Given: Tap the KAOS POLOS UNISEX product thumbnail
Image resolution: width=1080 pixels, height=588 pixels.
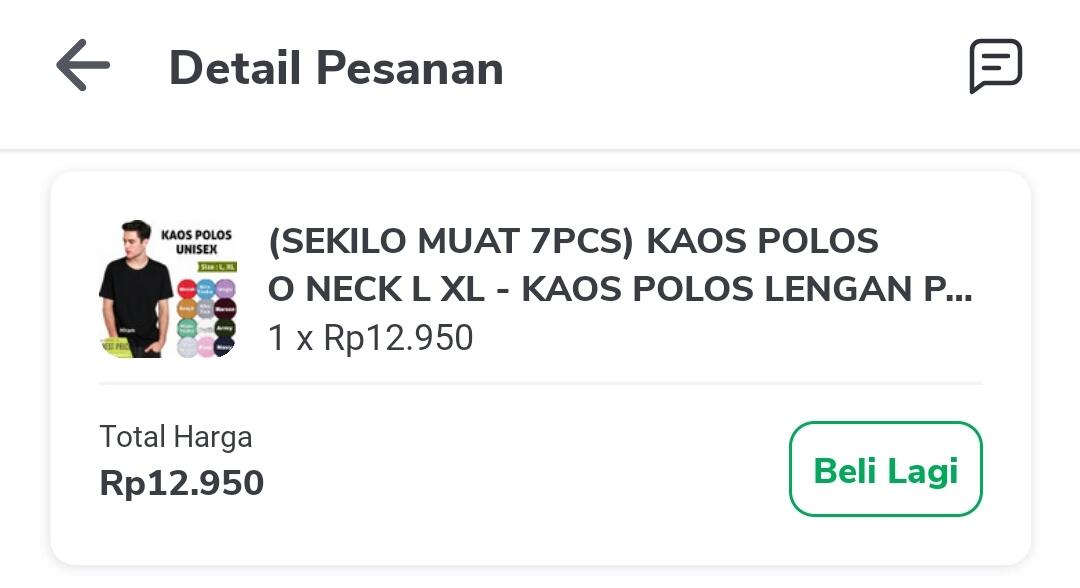Looking at the screenshot, I should pos(168,290).
